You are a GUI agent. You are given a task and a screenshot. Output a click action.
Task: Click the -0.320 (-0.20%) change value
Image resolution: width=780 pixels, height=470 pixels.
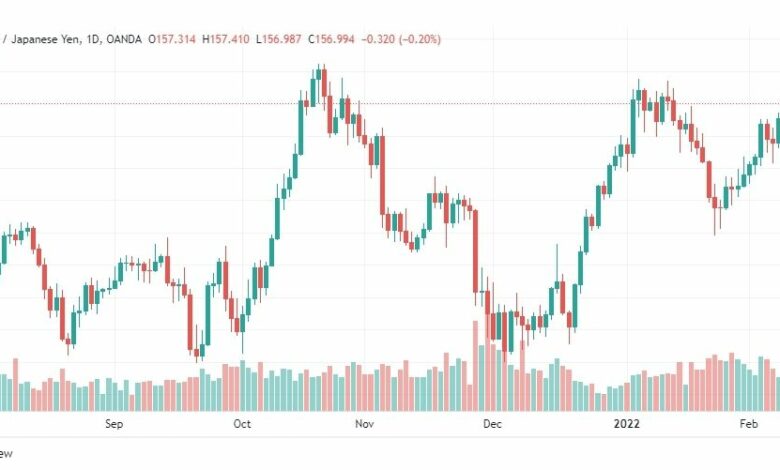point(401,39)
